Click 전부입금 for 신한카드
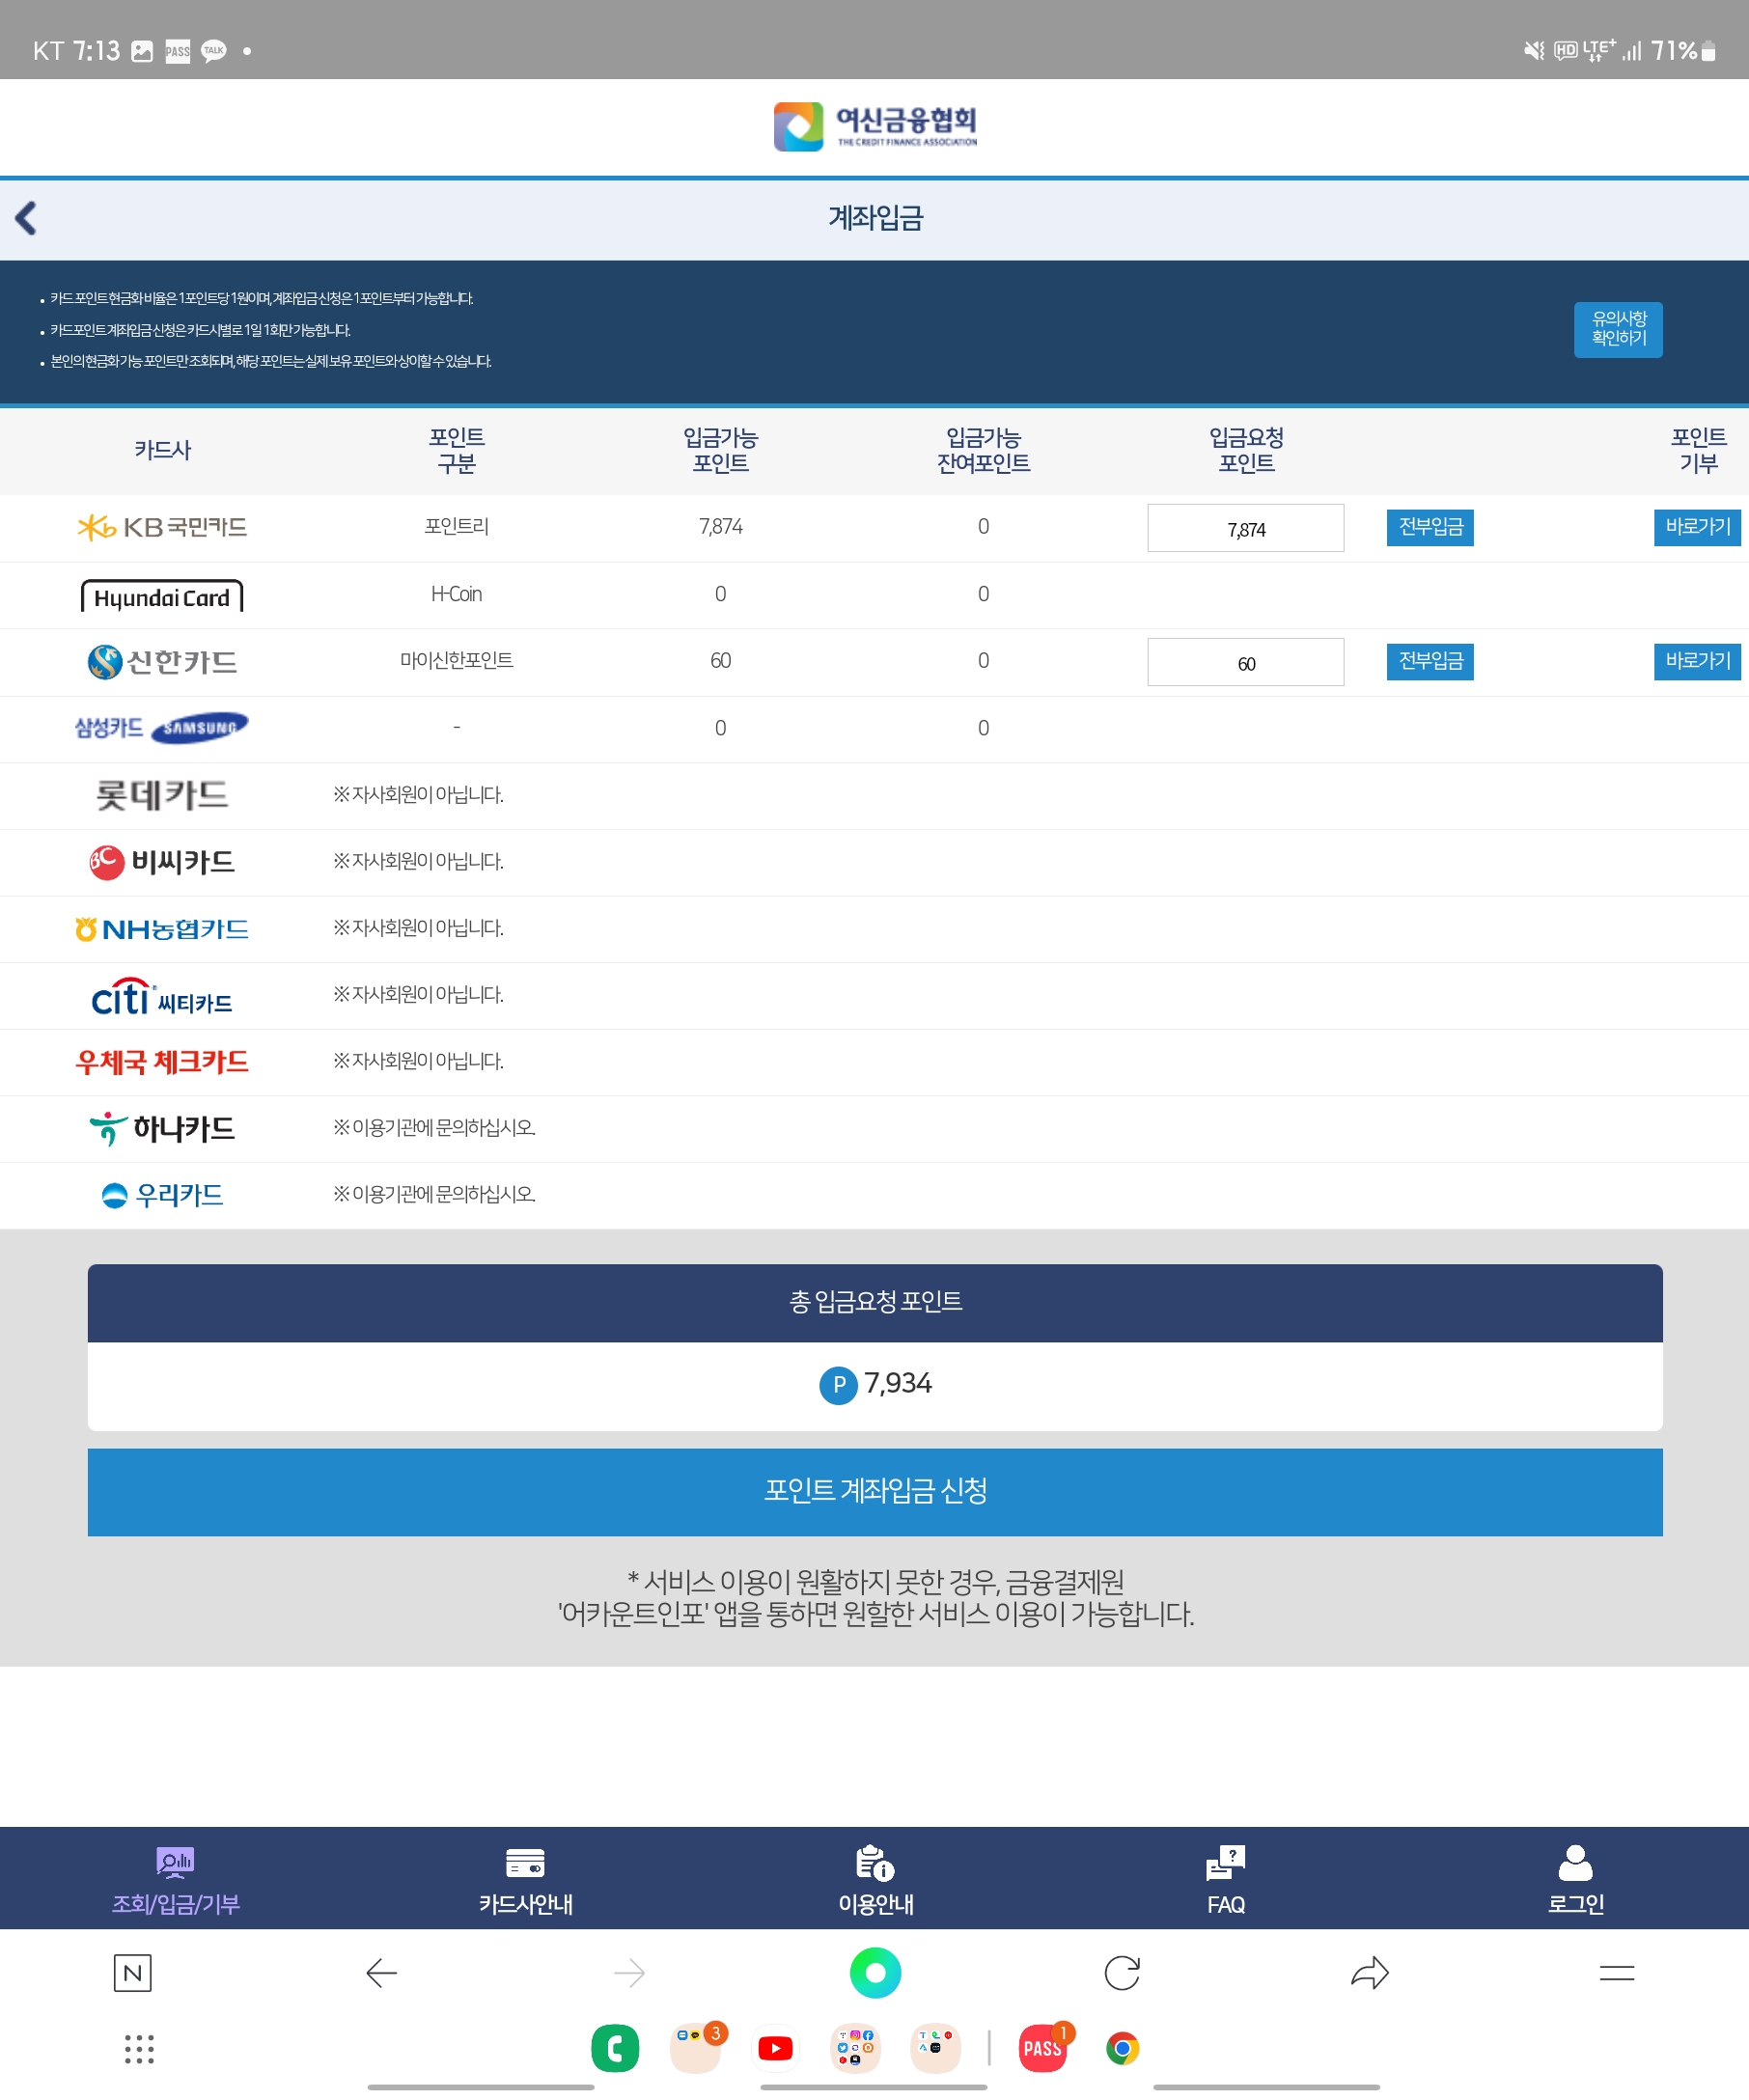Screen dimensions: 1749x2100 point(1430,661)
